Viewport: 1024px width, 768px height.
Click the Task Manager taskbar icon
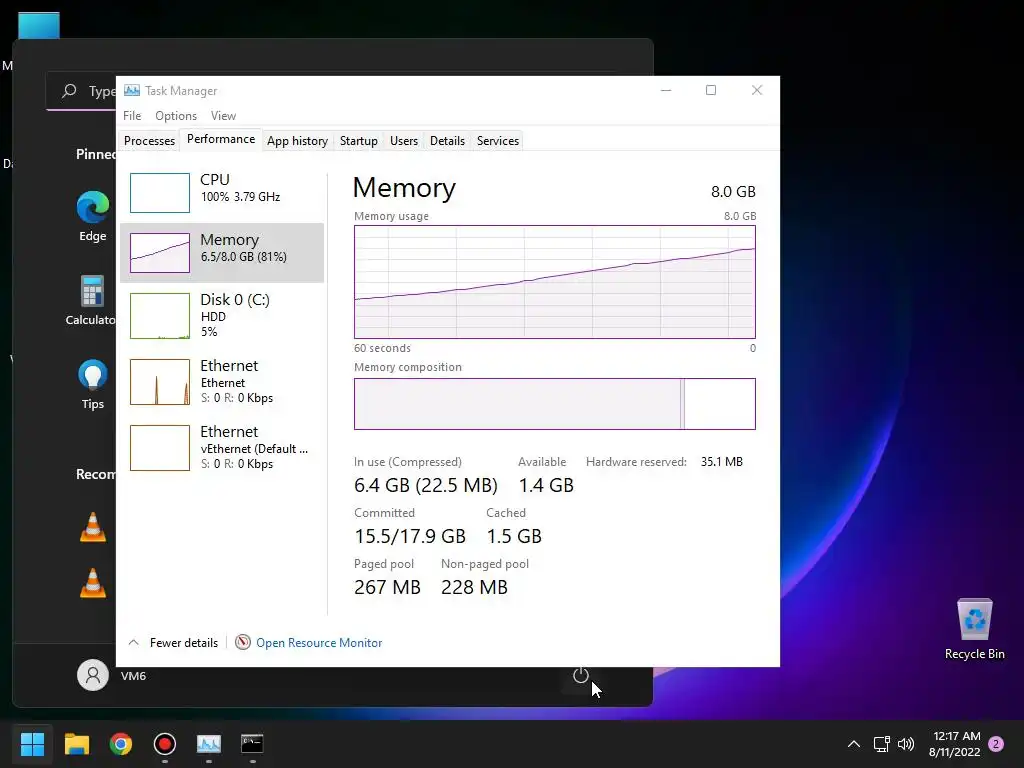(x=209, y=743)
